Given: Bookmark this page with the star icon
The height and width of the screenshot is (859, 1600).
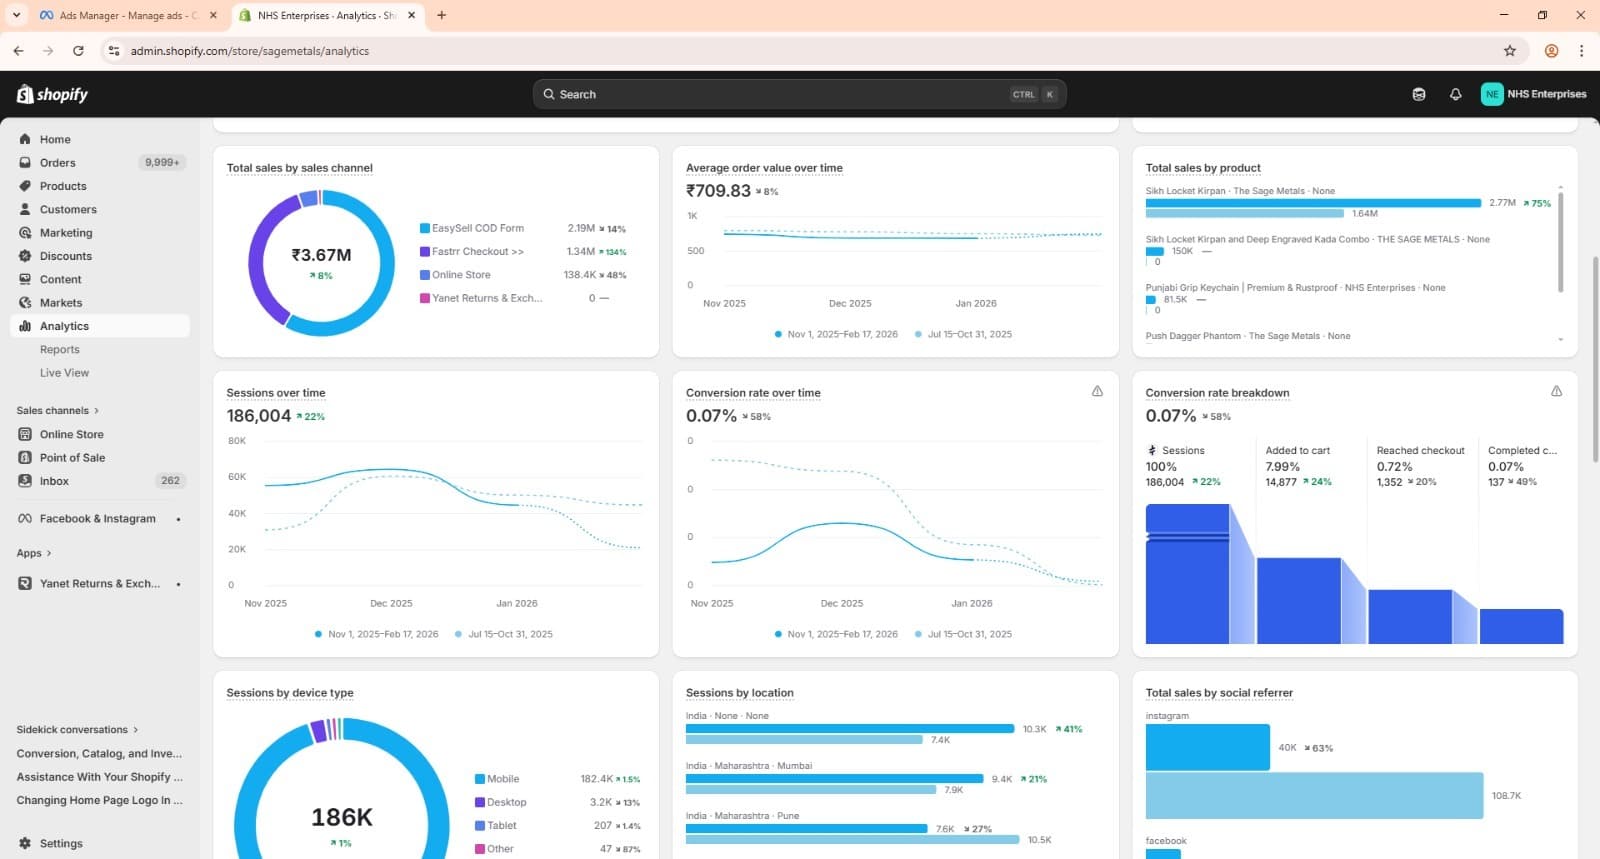Looking at the screenshot, I should pos(1510,50).
